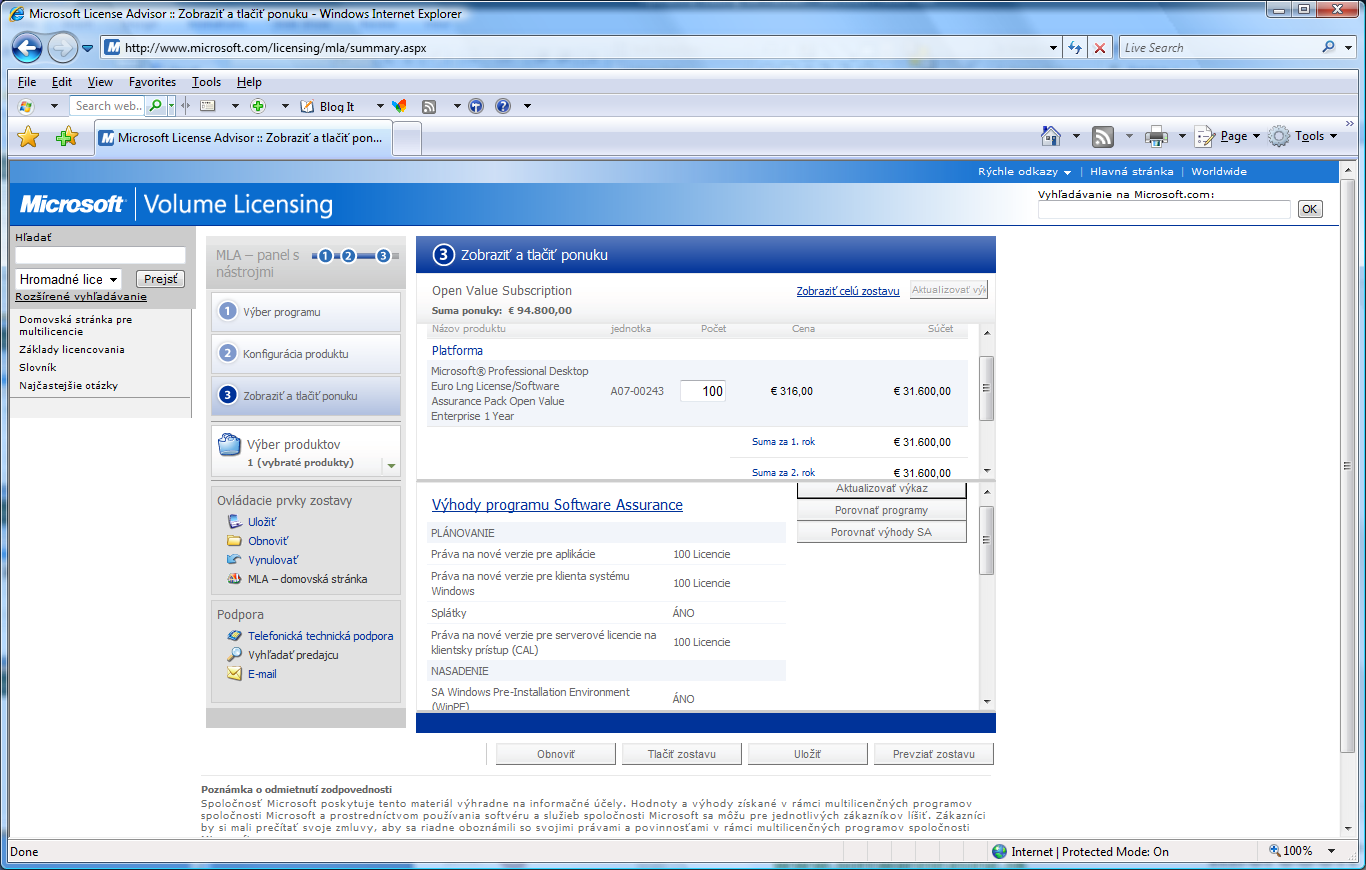Open the address bar history dropdown

pyautogui.click(x=1054, y=48)
